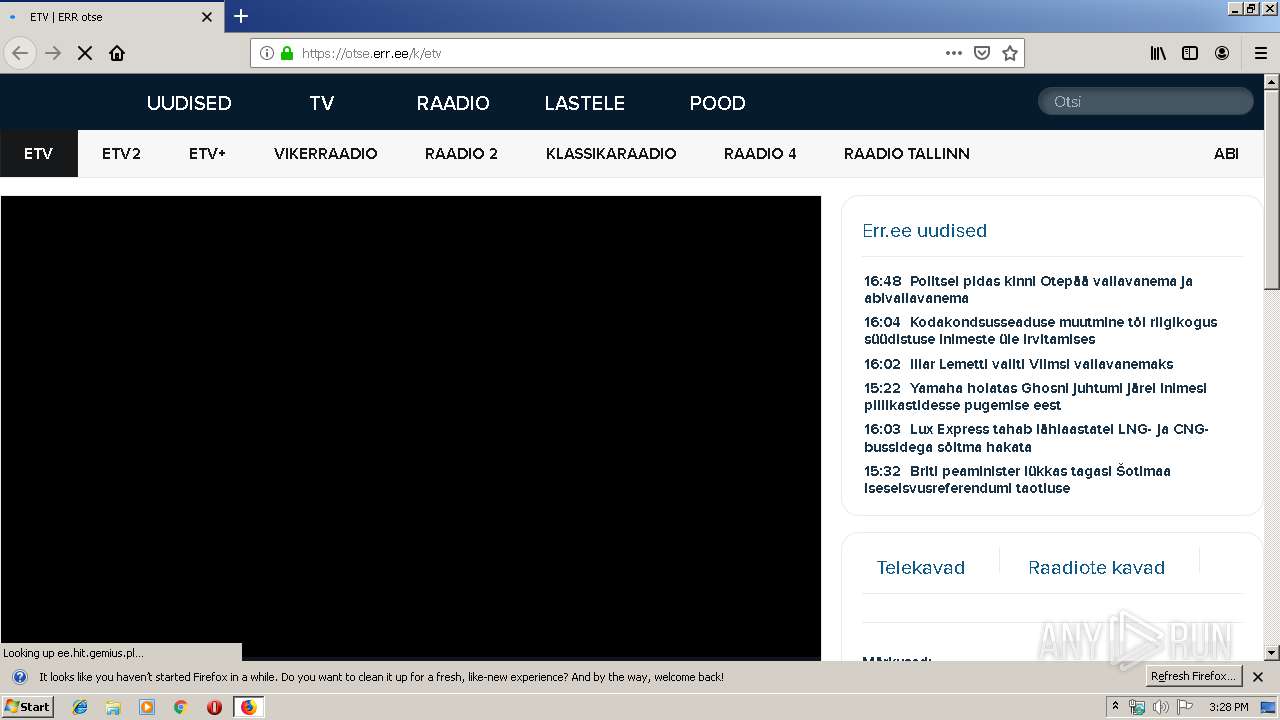Select the Telekavad tab
The width and height of the screenshot is (1280, 720).
[920, 568]
